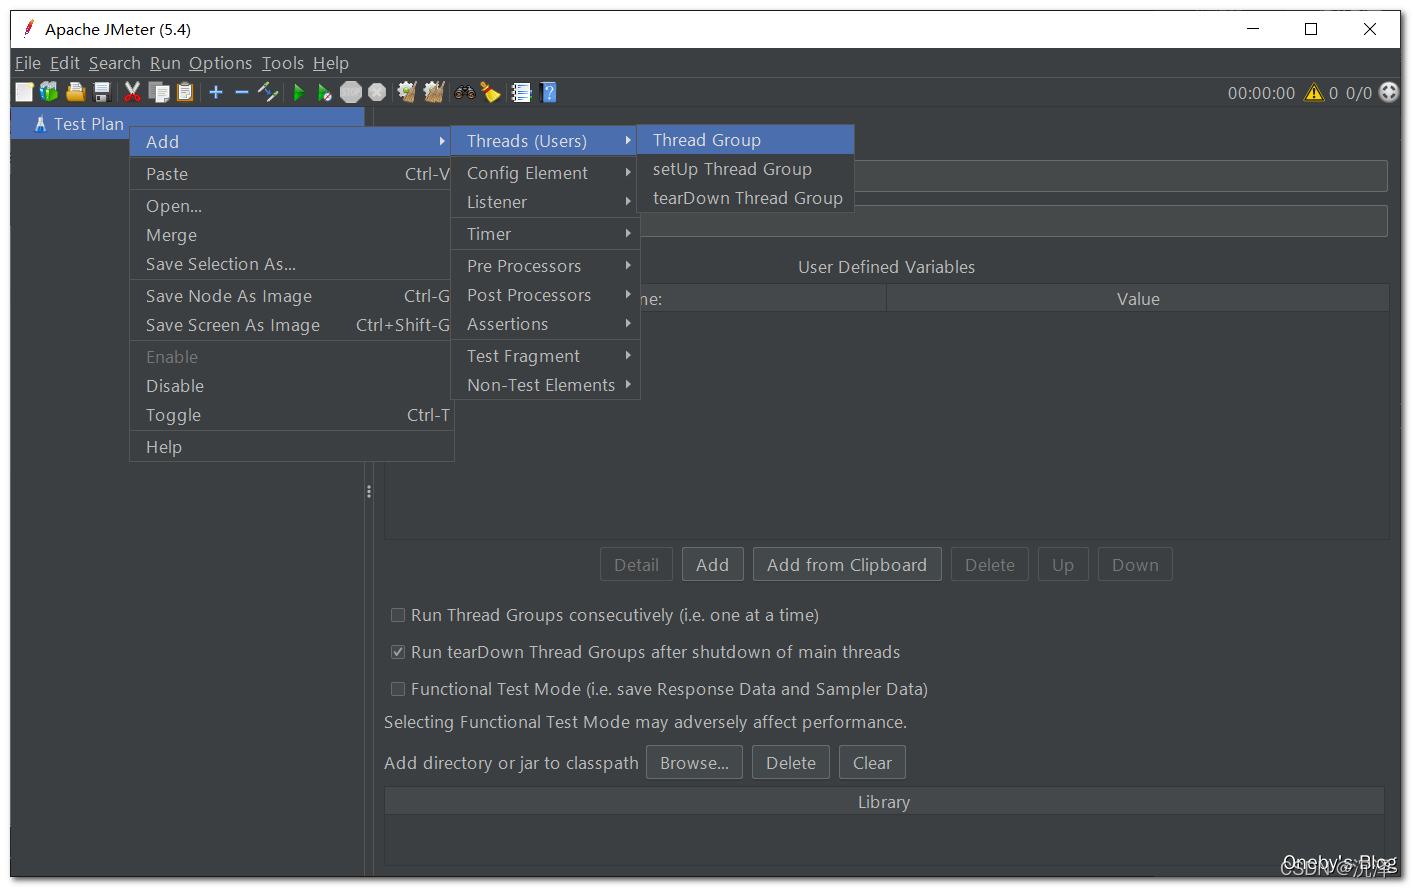Click classpath Delete button
Viewport: 1412px width, 888px height.
point(791,763)
